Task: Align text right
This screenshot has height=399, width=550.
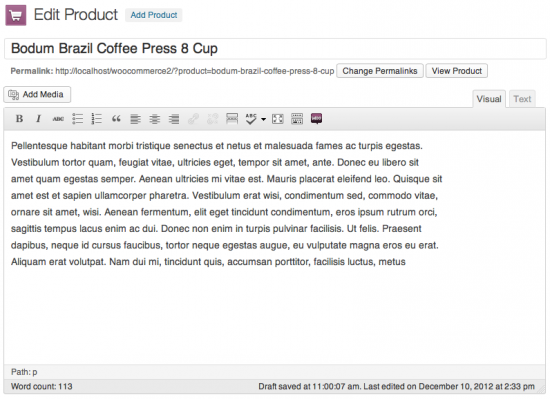Action: pyautogui.click(x=174, y=119)
